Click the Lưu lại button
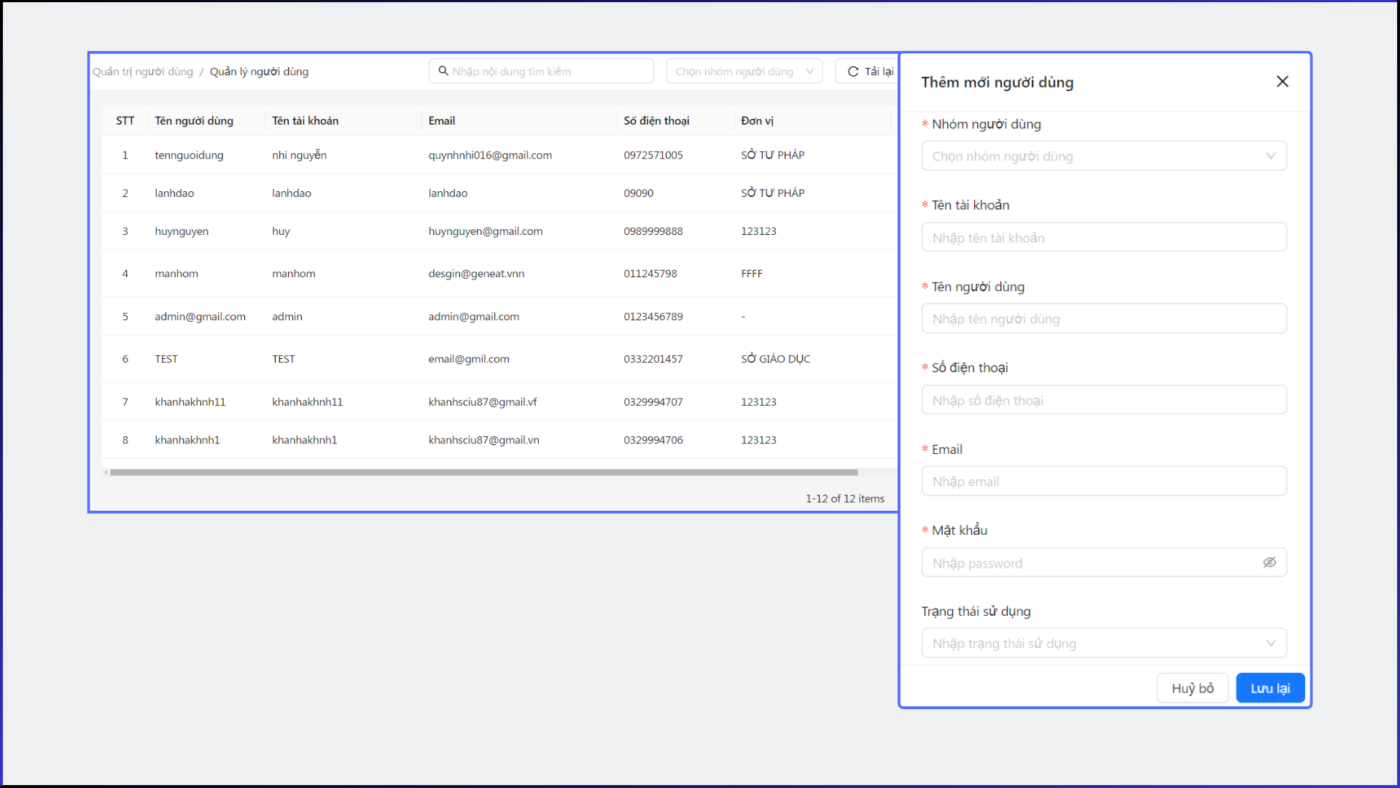Screen dimensions: 1400x788 (x=1270, y=688)
